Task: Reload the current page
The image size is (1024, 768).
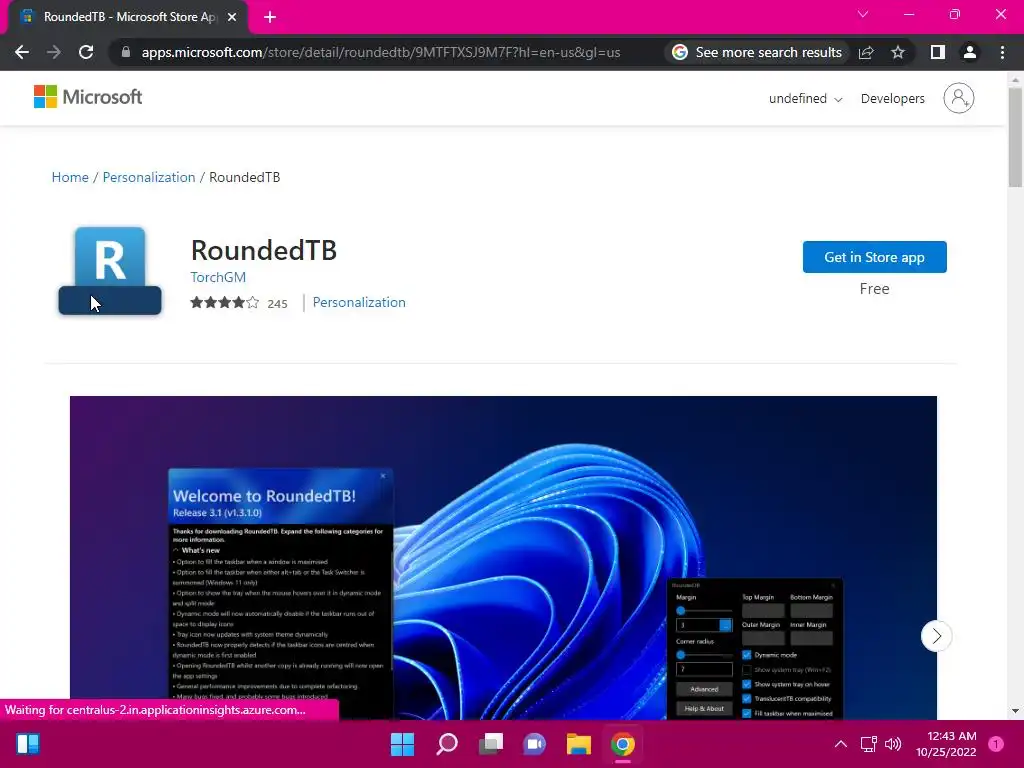Action: click(x=86, y=52)
